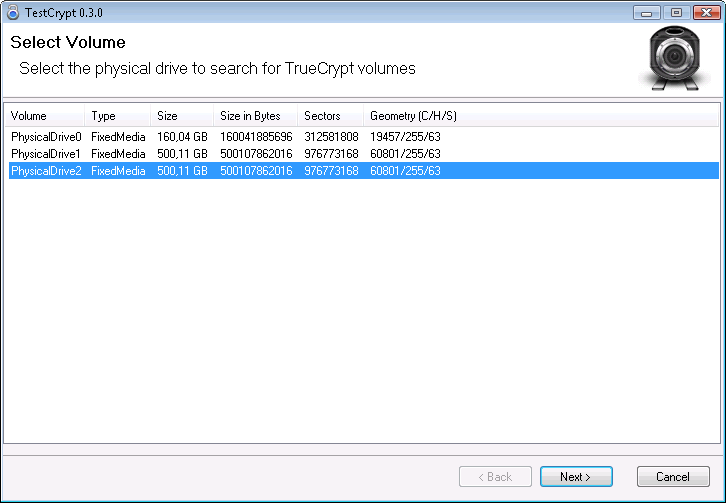726x503 pixels.
Task: Select the PhysicalDrive0 row
Action: coord(364,137)
